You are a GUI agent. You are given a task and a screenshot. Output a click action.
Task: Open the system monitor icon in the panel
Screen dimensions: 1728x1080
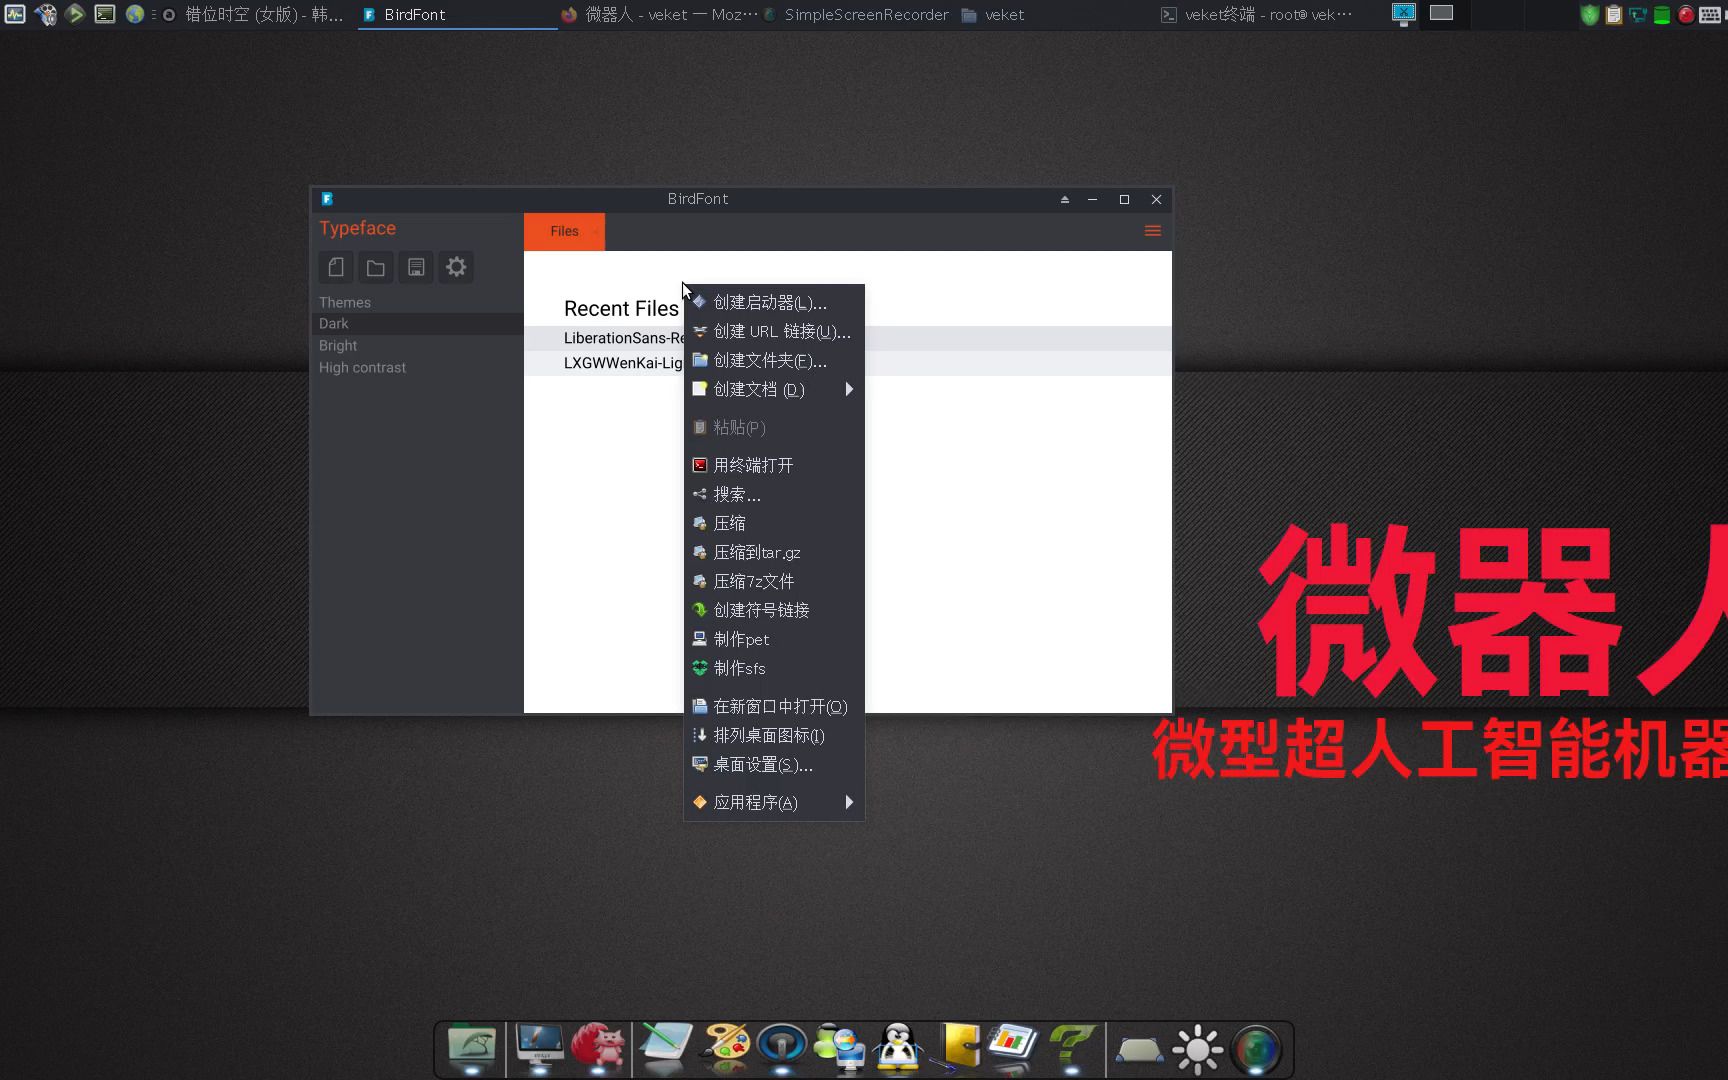pos(15,14)
